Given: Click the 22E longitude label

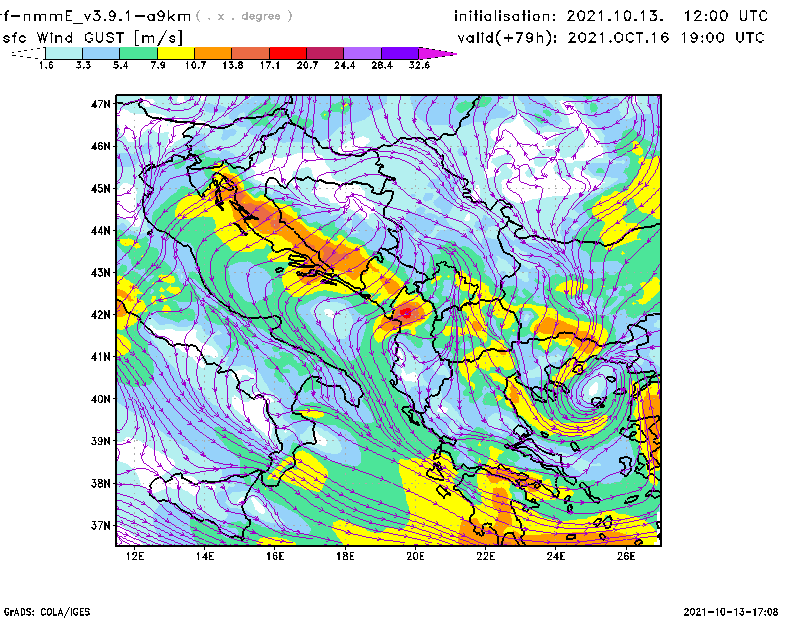Looking at the screenshot, I should click(x=485, y=556).
